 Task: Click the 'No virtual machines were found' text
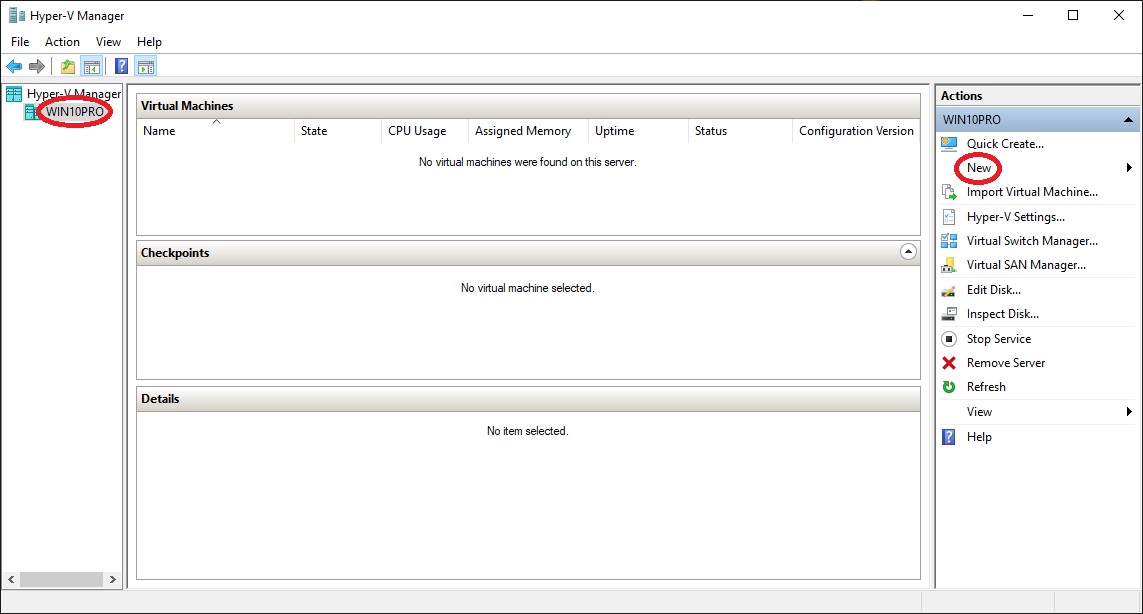coord(528,162)
